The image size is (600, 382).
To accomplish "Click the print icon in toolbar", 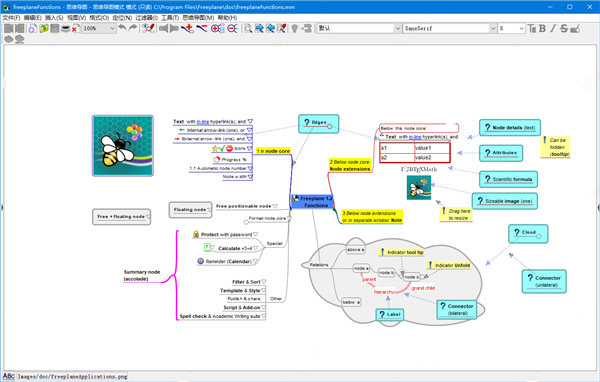I will [66, 28].
